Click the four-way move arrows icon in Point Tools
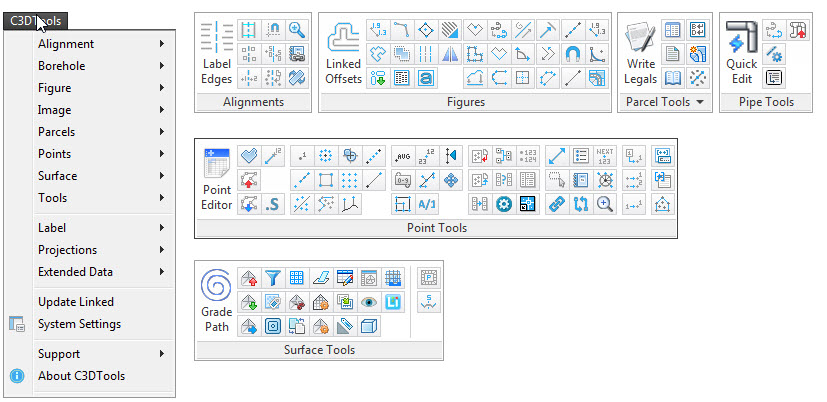This screenshot has width=827, height=402. click(451, 180)
